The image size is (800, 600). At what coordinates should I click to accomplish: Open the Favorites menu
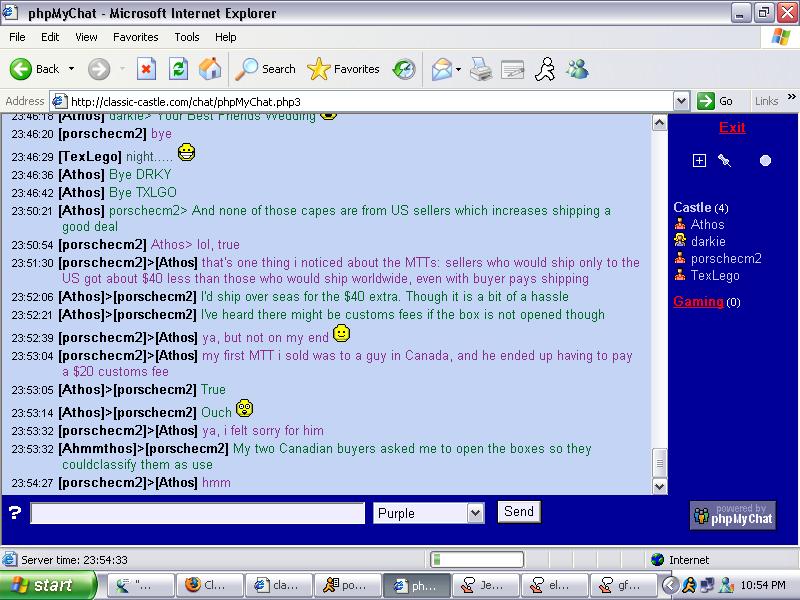(x=136, y=37)
